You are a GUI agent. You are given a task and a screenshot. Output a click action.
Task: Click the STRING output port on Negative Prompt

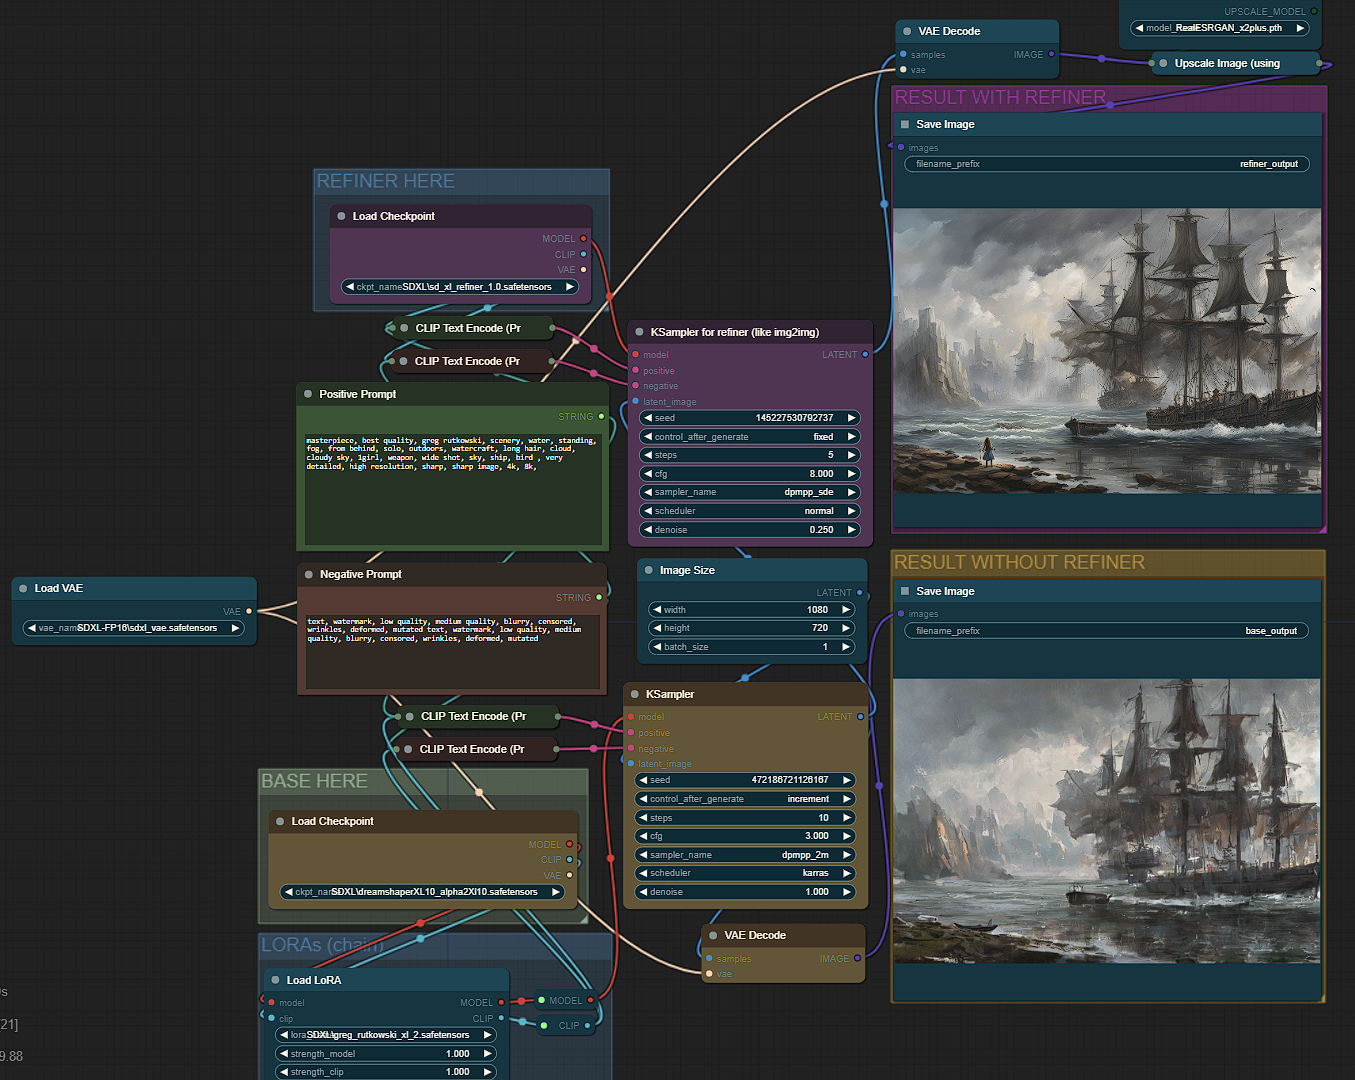tap(599, 598)
